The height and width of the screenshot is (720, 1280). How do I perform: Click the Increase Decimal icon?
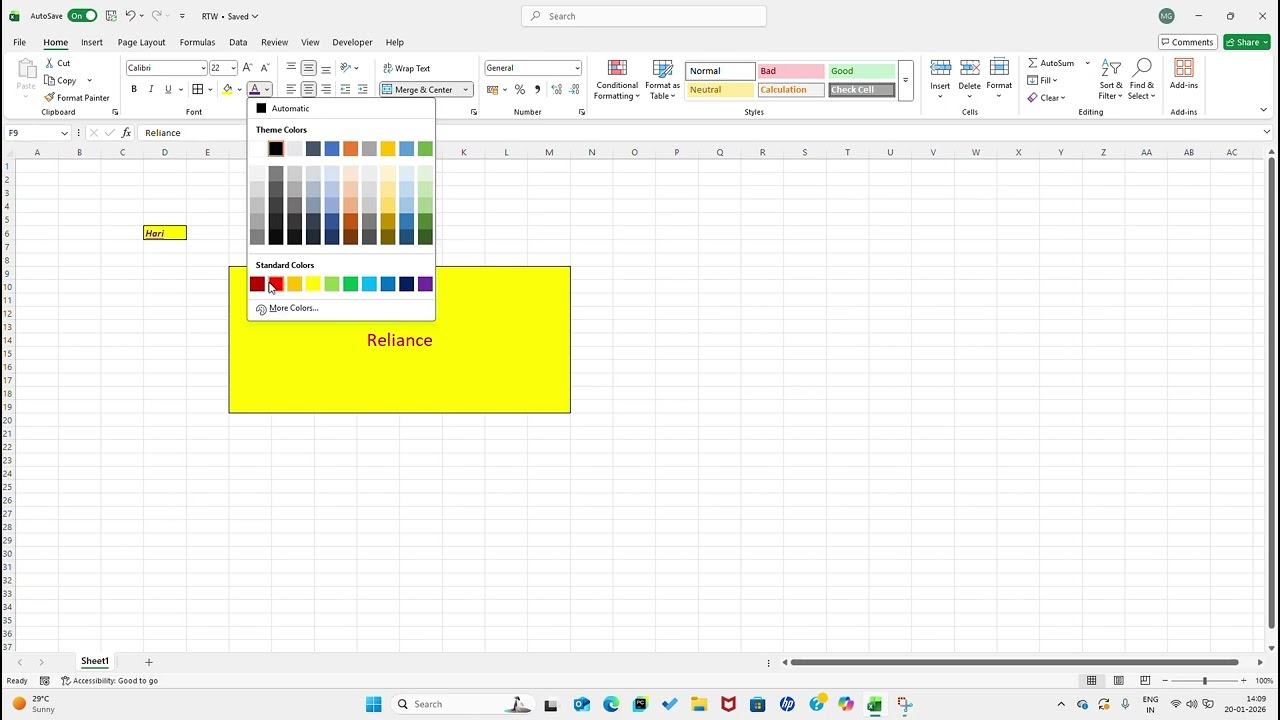tap(556, 89)
